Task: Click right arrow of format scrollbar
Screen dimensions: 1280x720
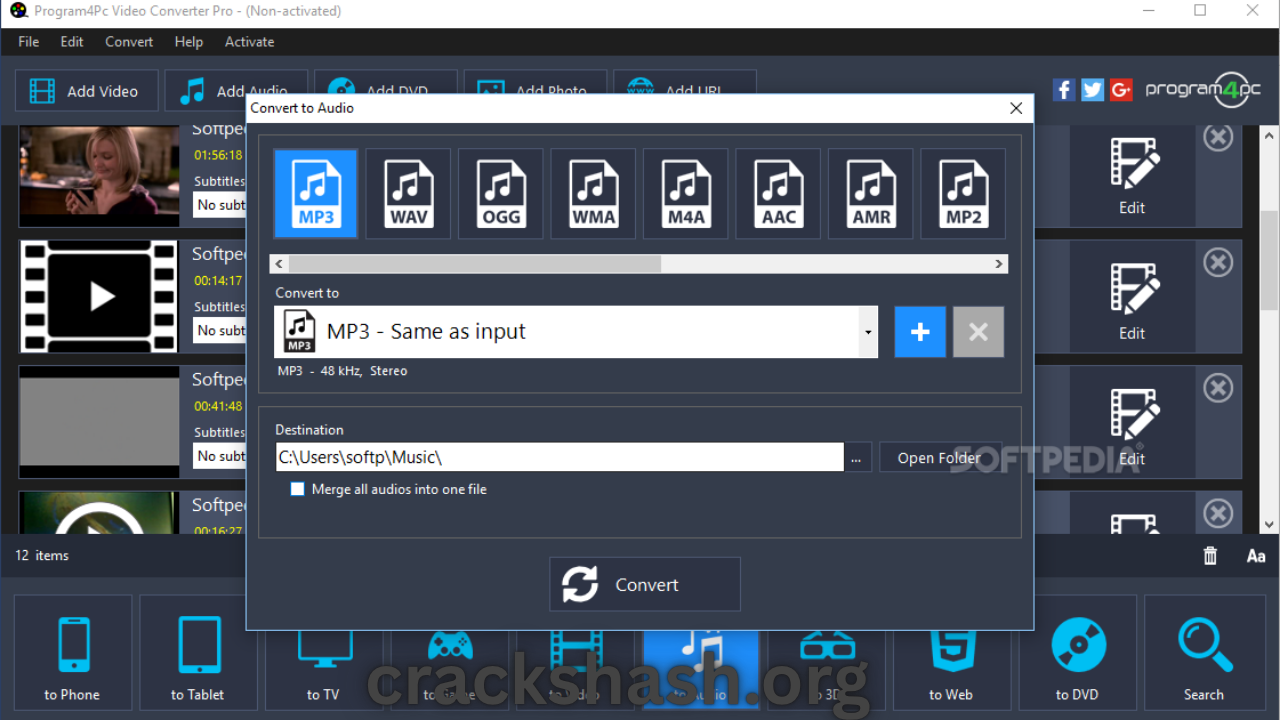Action: [998, 264]
